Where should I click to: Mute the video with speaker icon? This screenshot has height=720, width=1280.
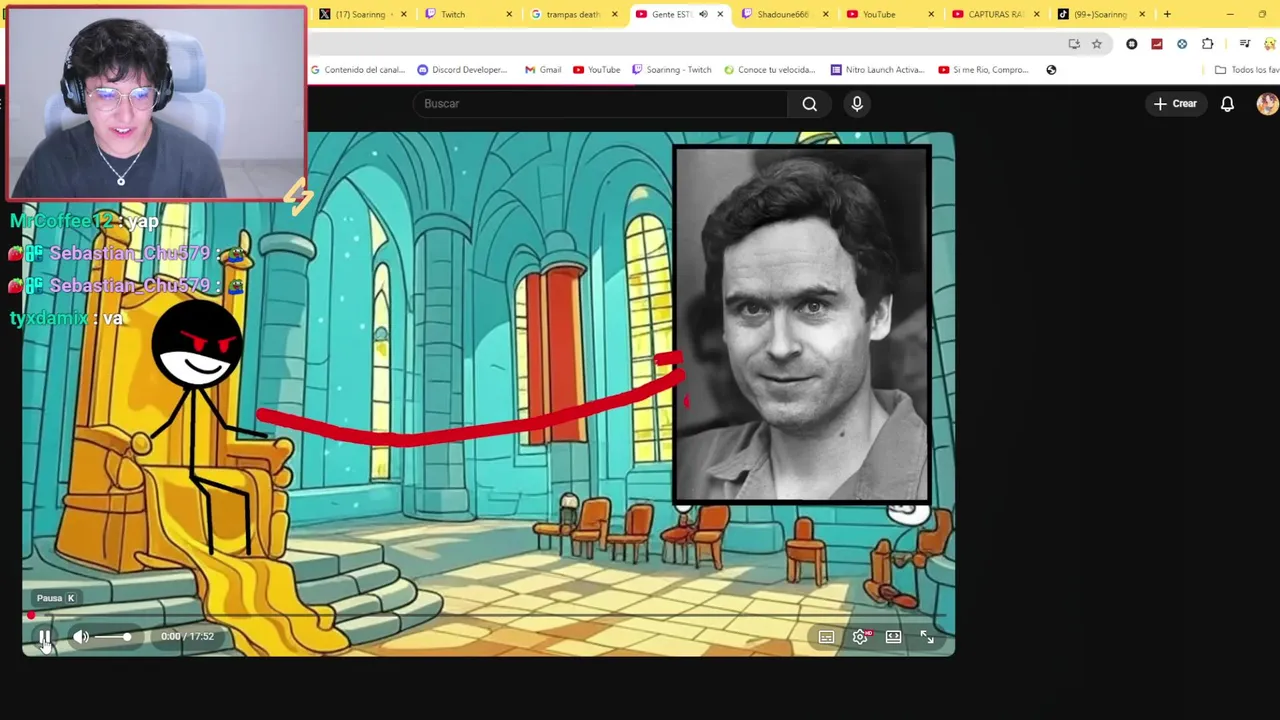tap(81, 637)
